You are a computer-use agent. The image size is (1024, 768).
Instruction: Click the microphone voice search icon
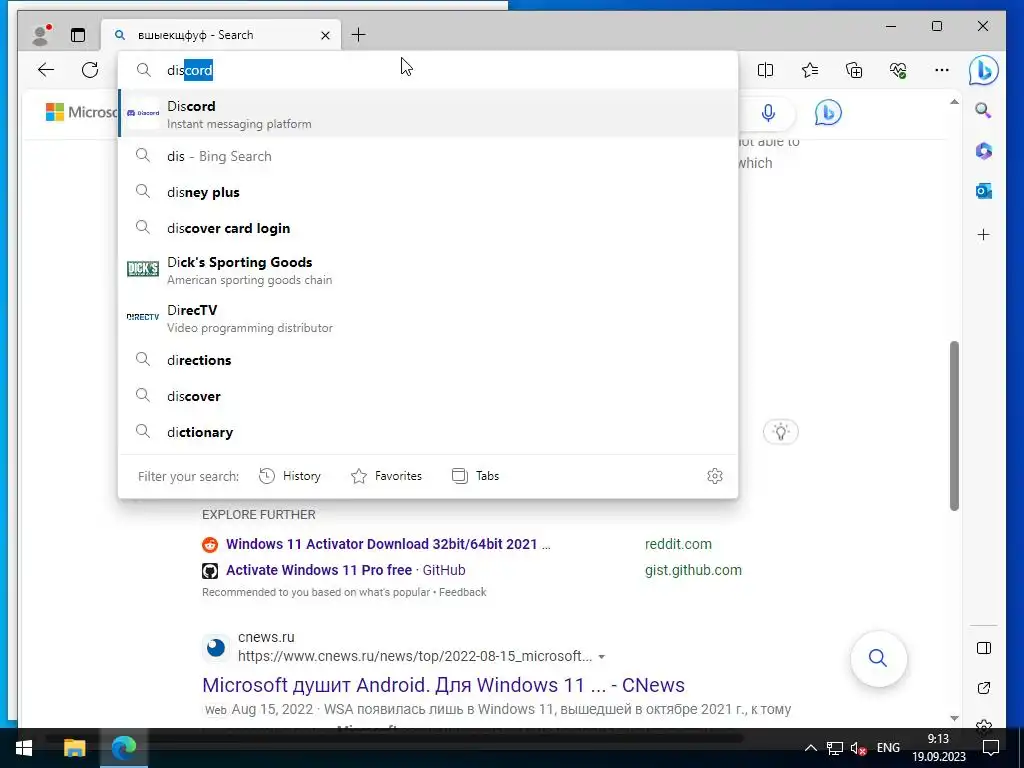[x=769, y=113]
